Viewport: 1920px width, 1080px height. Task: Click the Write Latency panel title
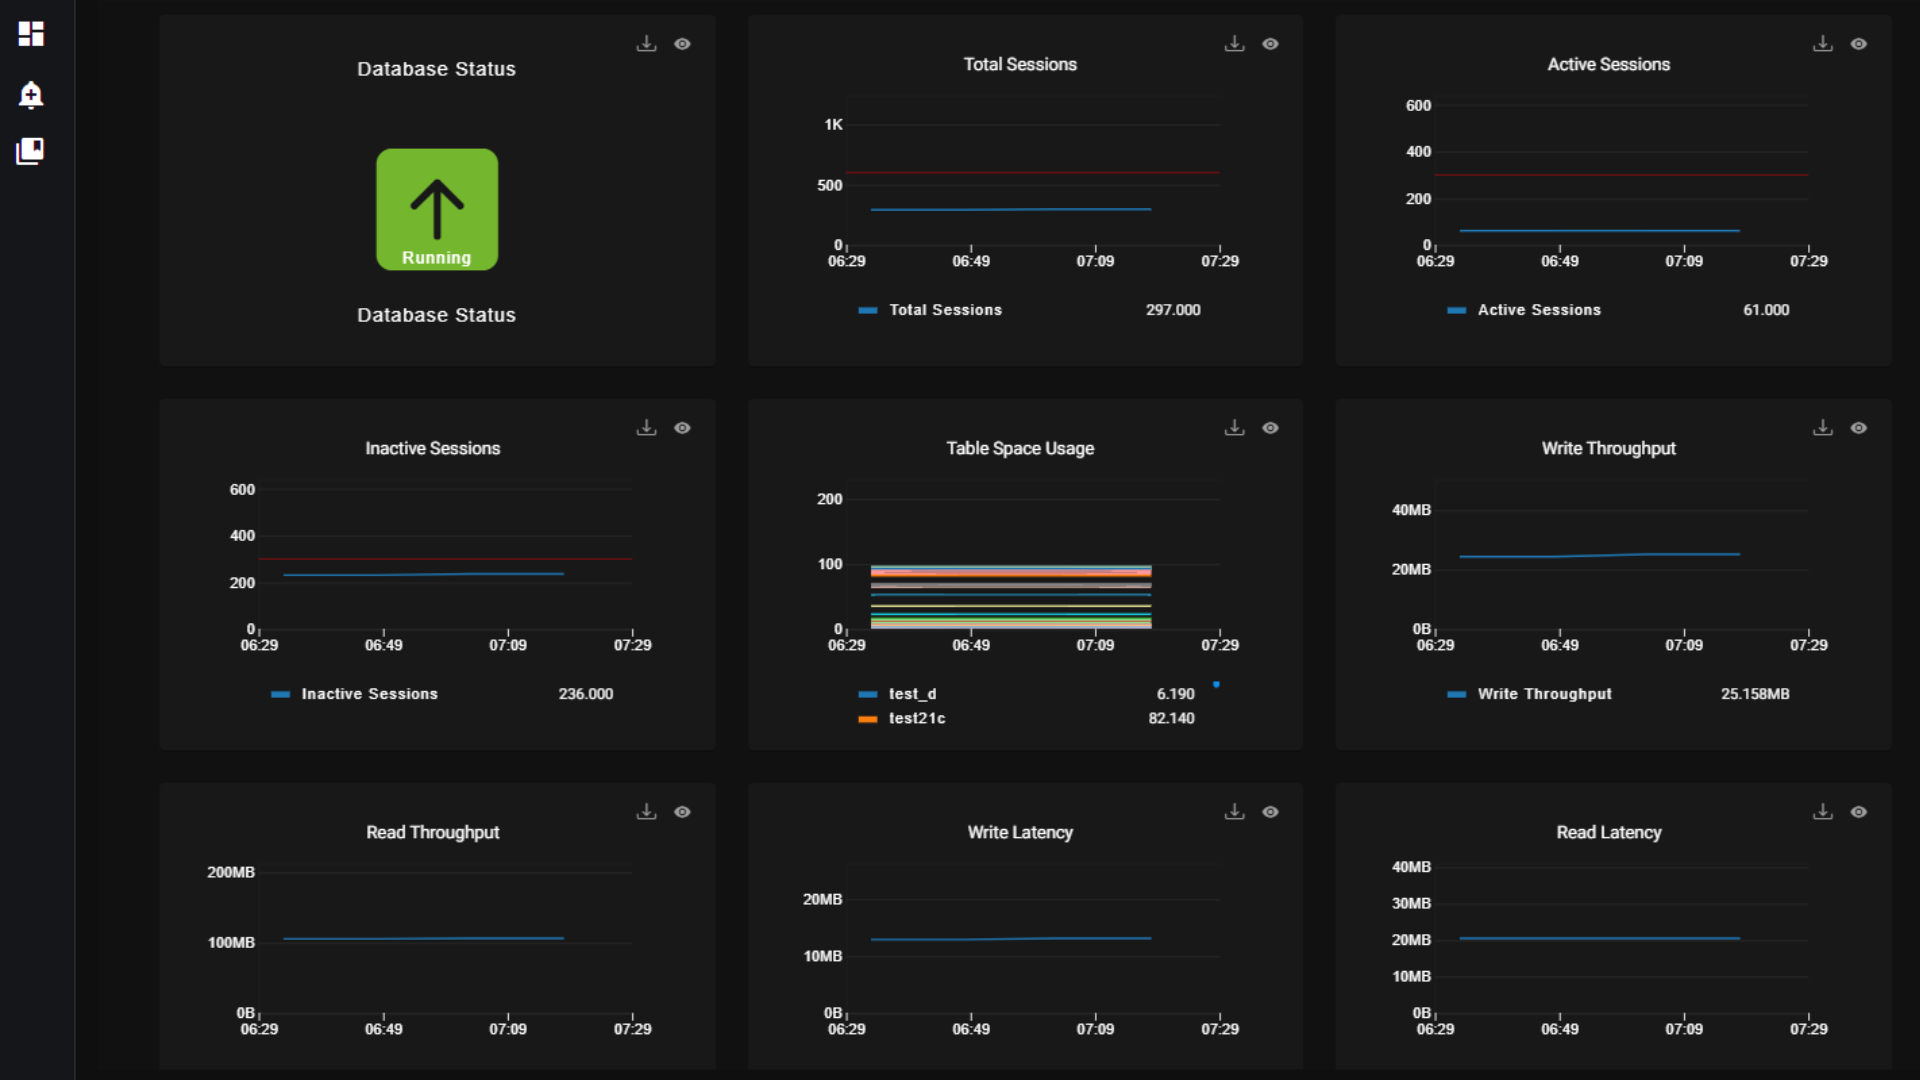tap(1020, 832)
